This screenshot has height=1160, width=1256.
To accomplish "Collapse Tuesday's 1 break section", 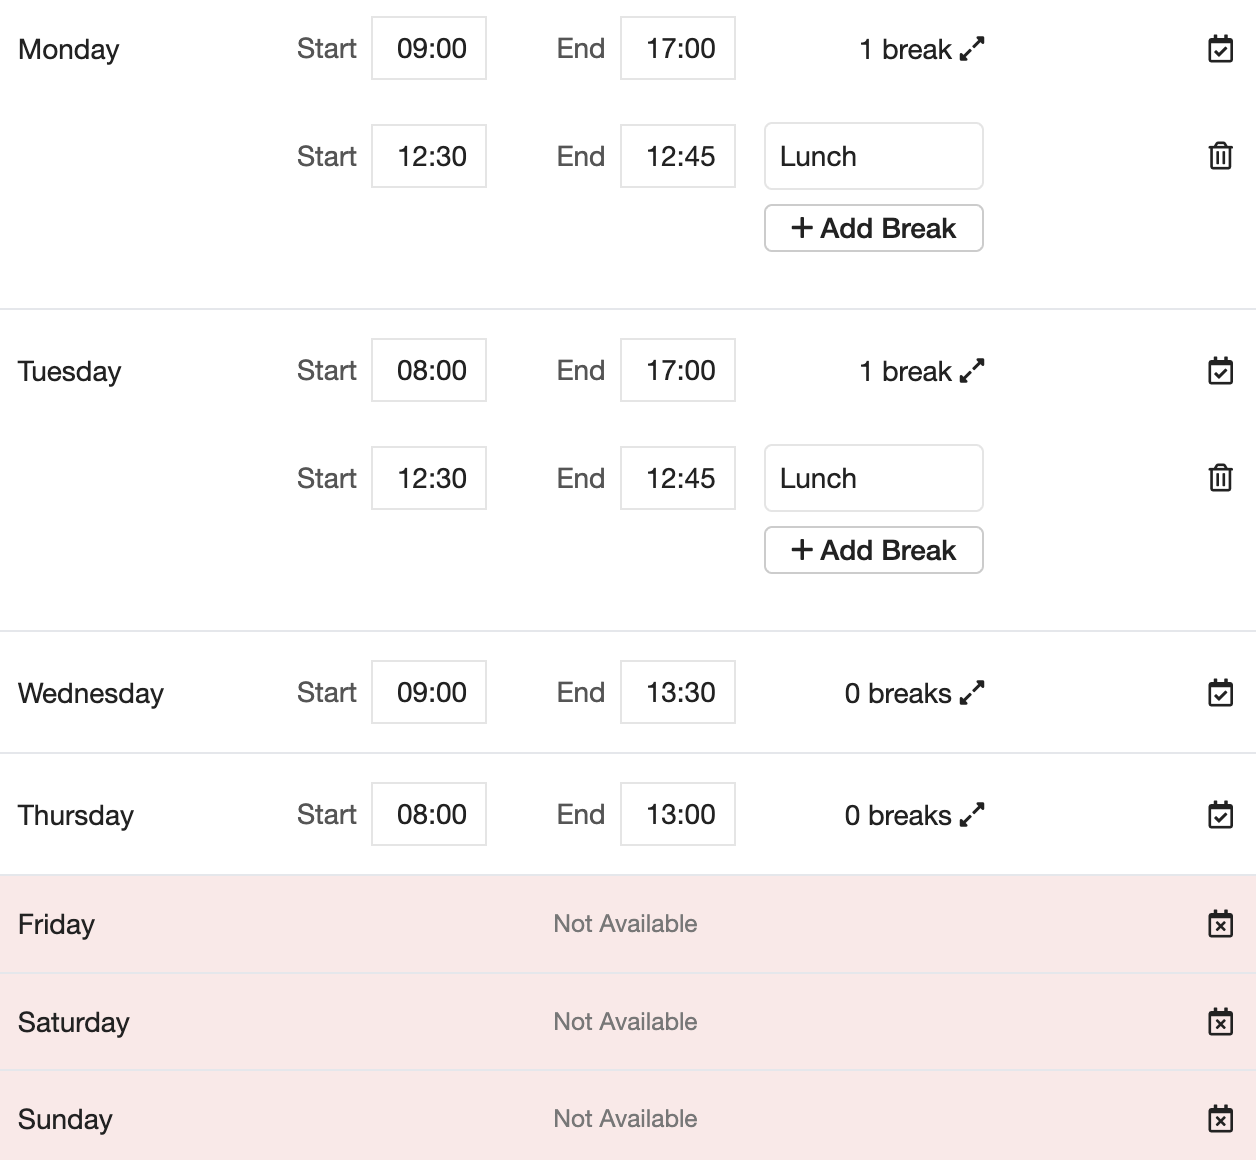I will (921, 371).
